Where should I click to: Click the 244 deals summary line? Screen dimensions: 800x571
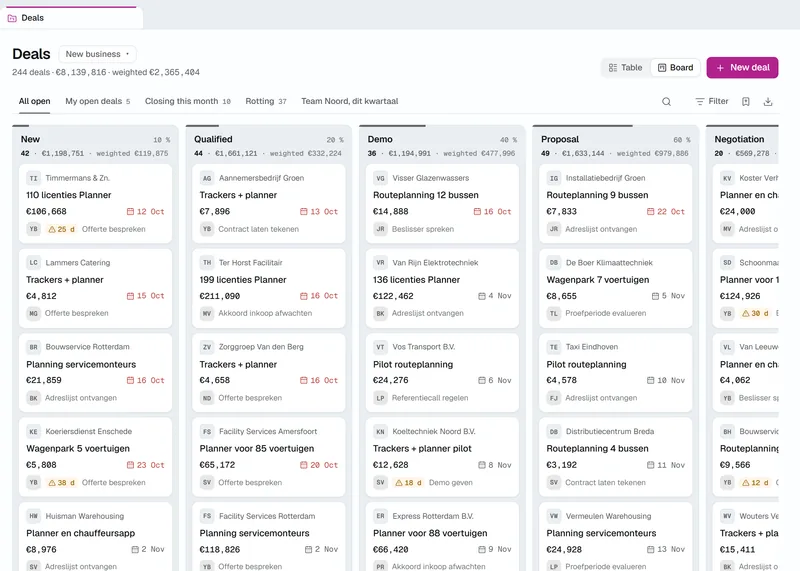click(x=106, y=72)
